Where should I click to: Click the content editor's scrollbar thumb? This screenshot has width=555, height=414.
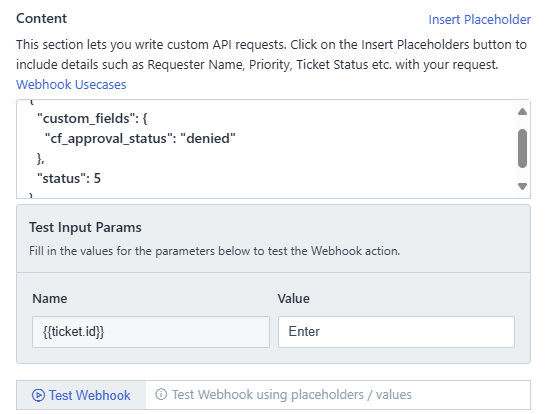click(x=522, y=148)
